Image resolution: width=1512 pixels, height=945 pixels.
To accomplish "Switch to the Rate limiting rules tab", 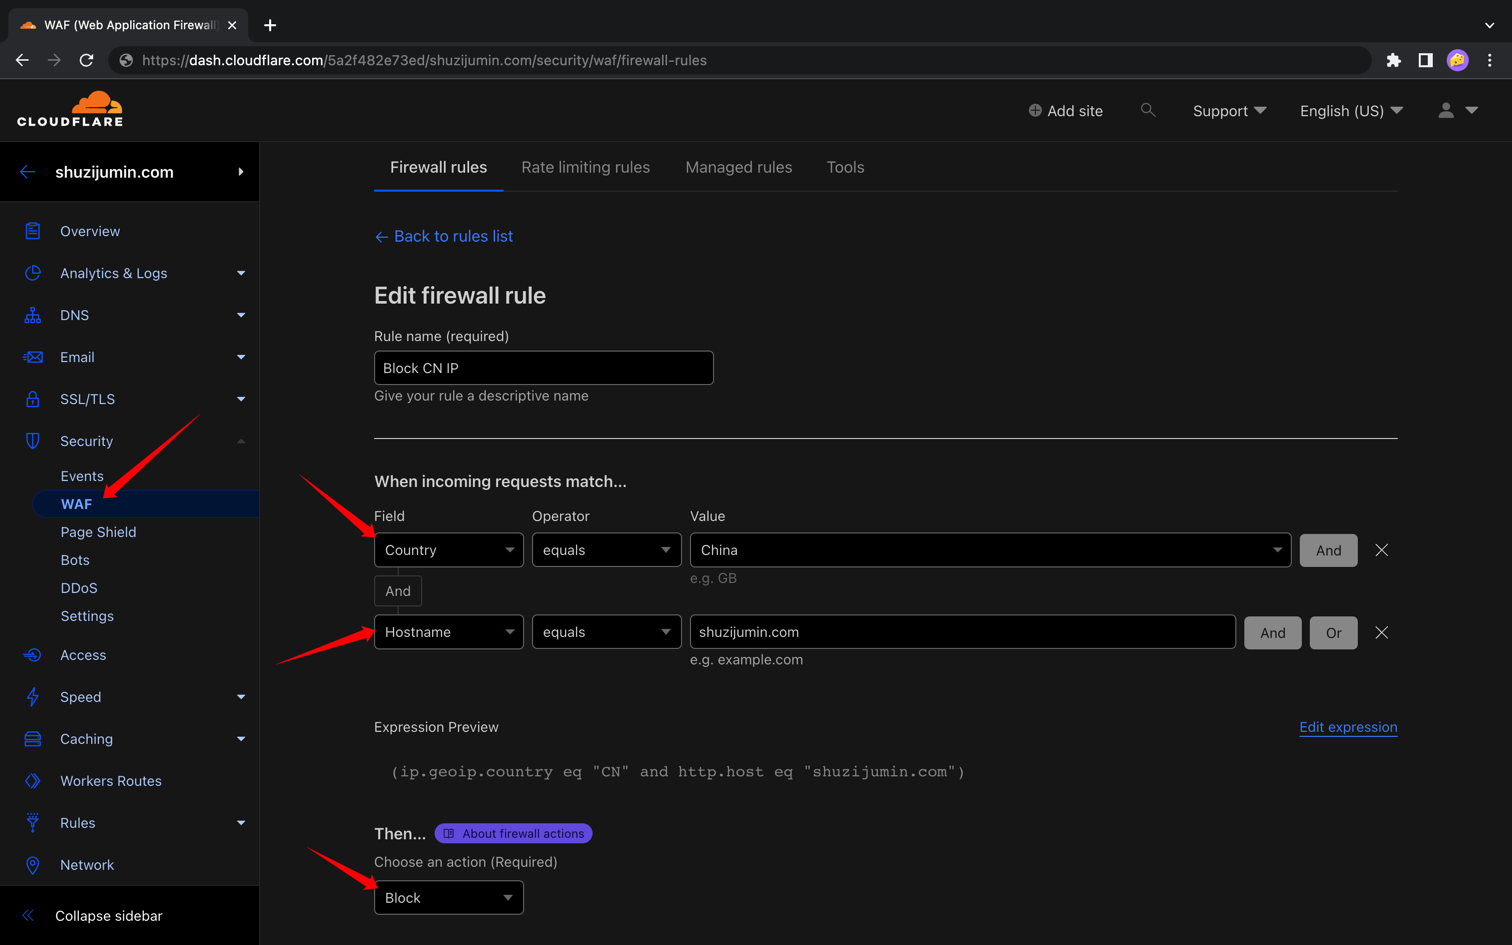I will (x=586, y=167).
